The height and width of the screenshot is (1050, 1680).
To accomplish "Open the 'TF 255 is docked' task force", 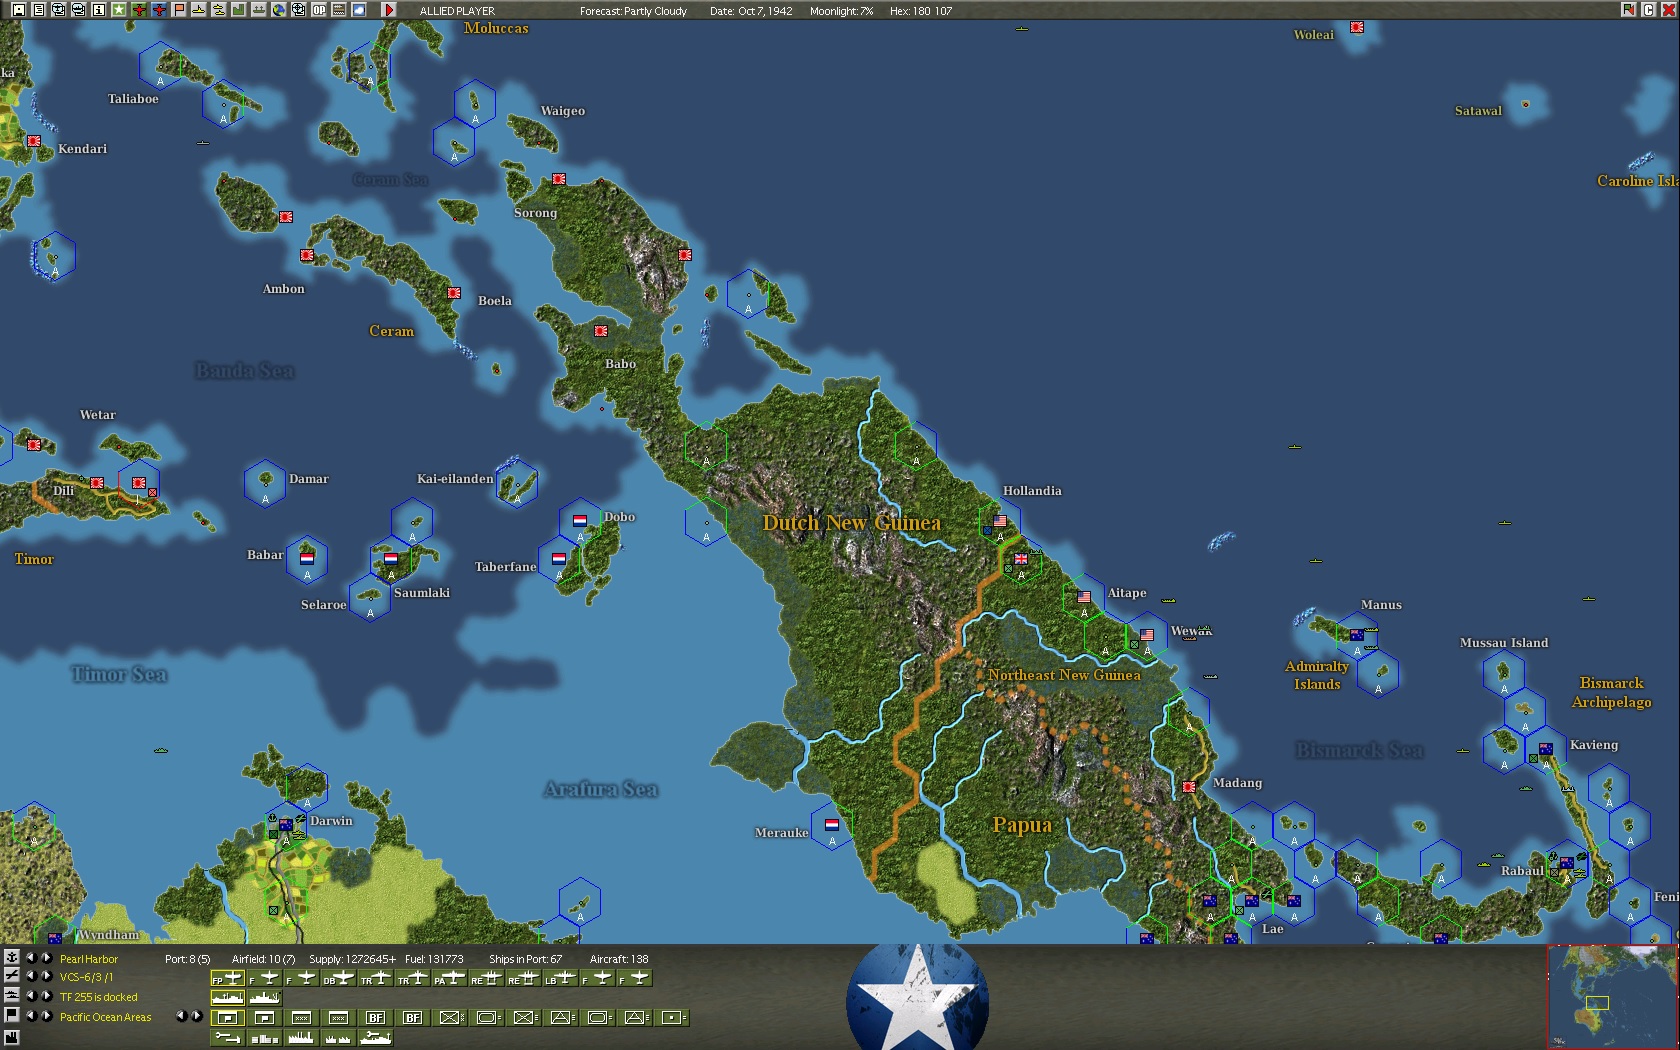I will coord(99,997).
